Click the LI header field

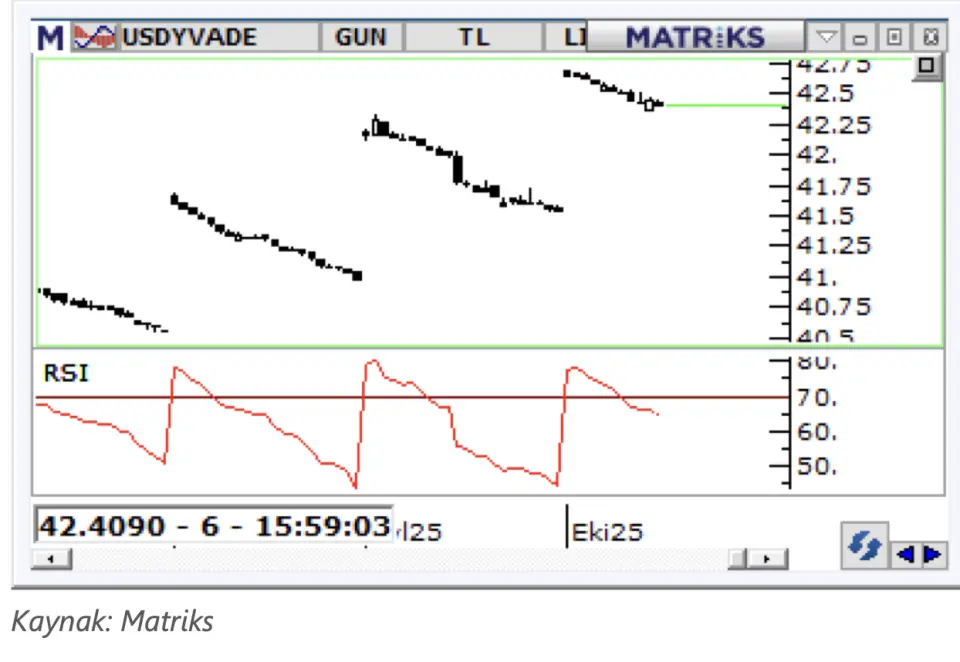[566, 38]
